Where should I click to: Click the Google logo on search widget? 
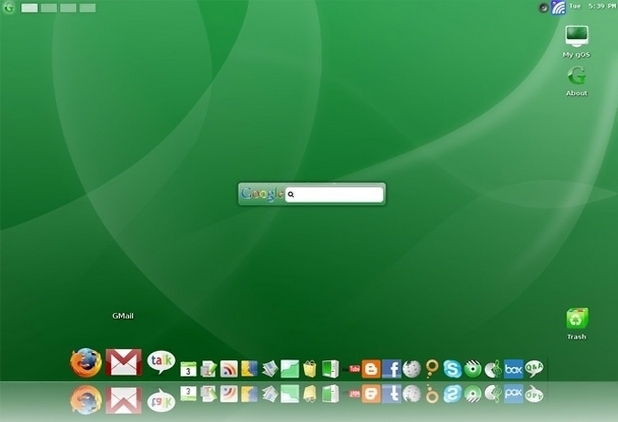(x=262, y=193)
